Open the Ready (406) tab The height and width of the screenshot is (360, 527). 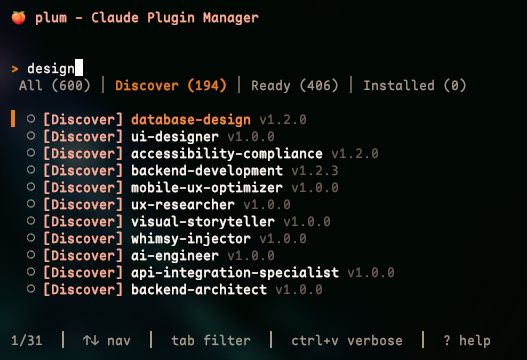(x=295, y=85)
